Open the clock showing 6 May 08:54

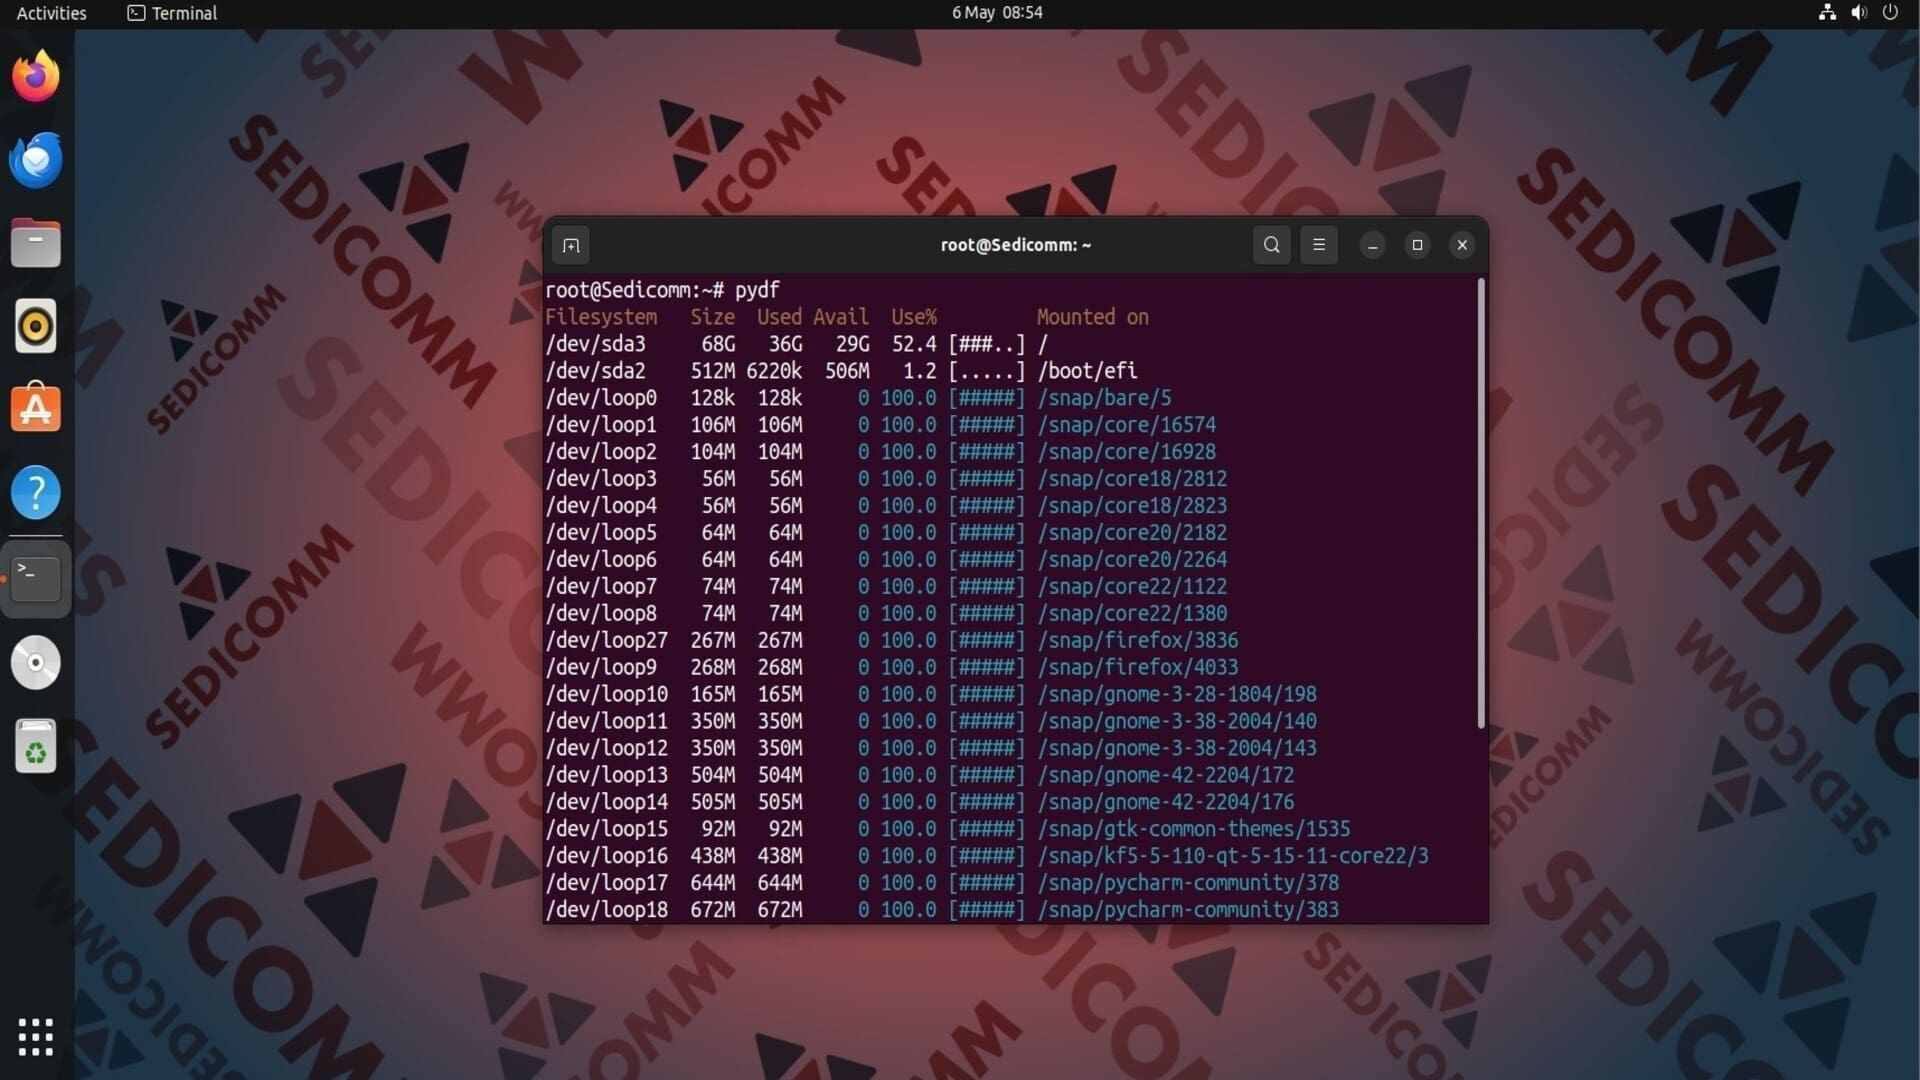click(997, 13)
